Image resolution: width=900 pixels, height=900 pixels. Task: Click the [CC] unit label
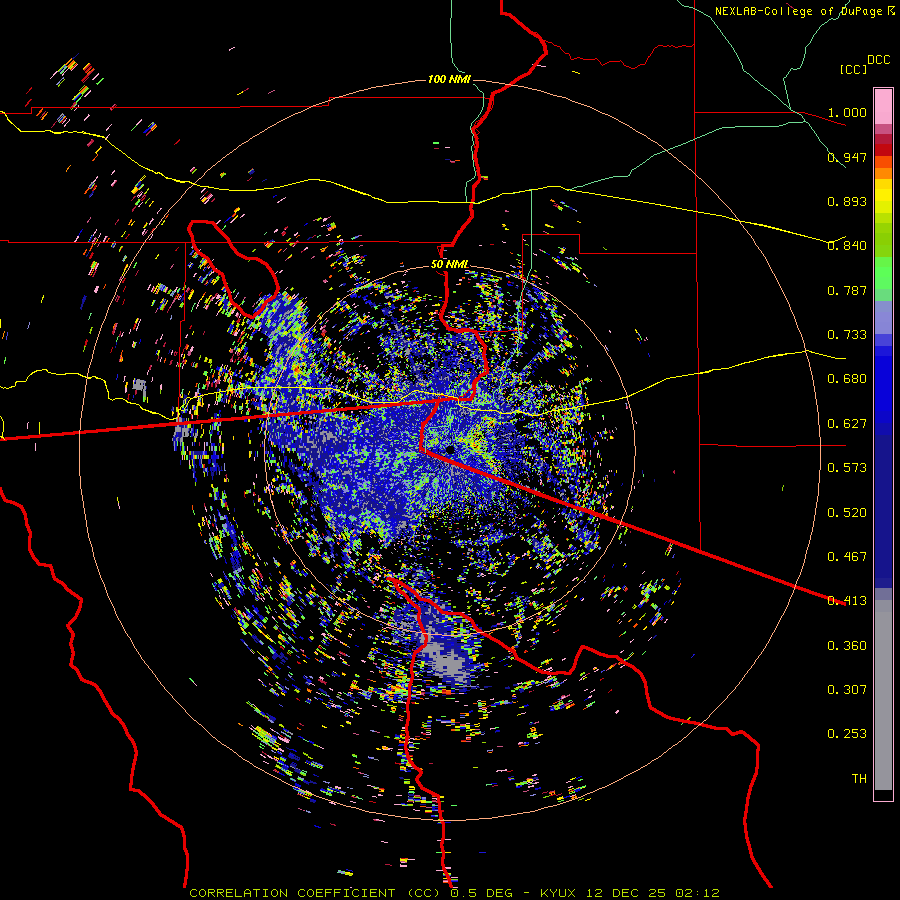coord(854,69)
